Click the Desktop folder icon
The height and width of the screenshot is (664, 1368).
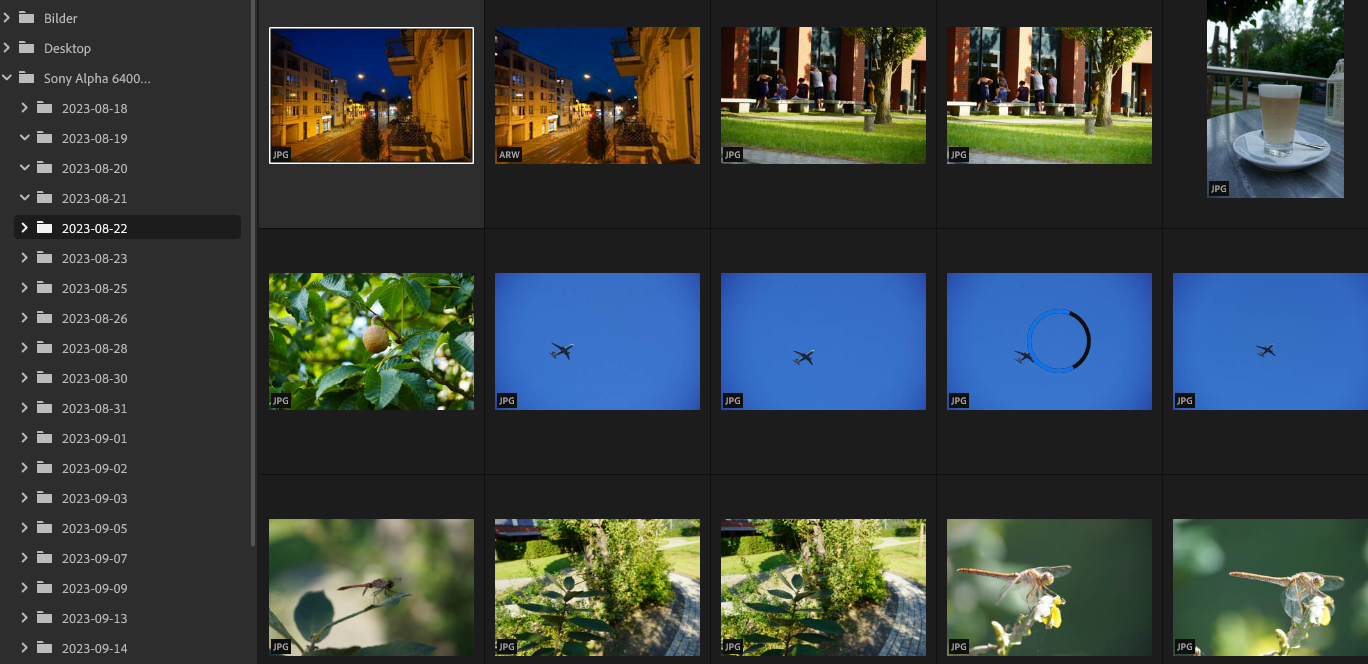26,48
